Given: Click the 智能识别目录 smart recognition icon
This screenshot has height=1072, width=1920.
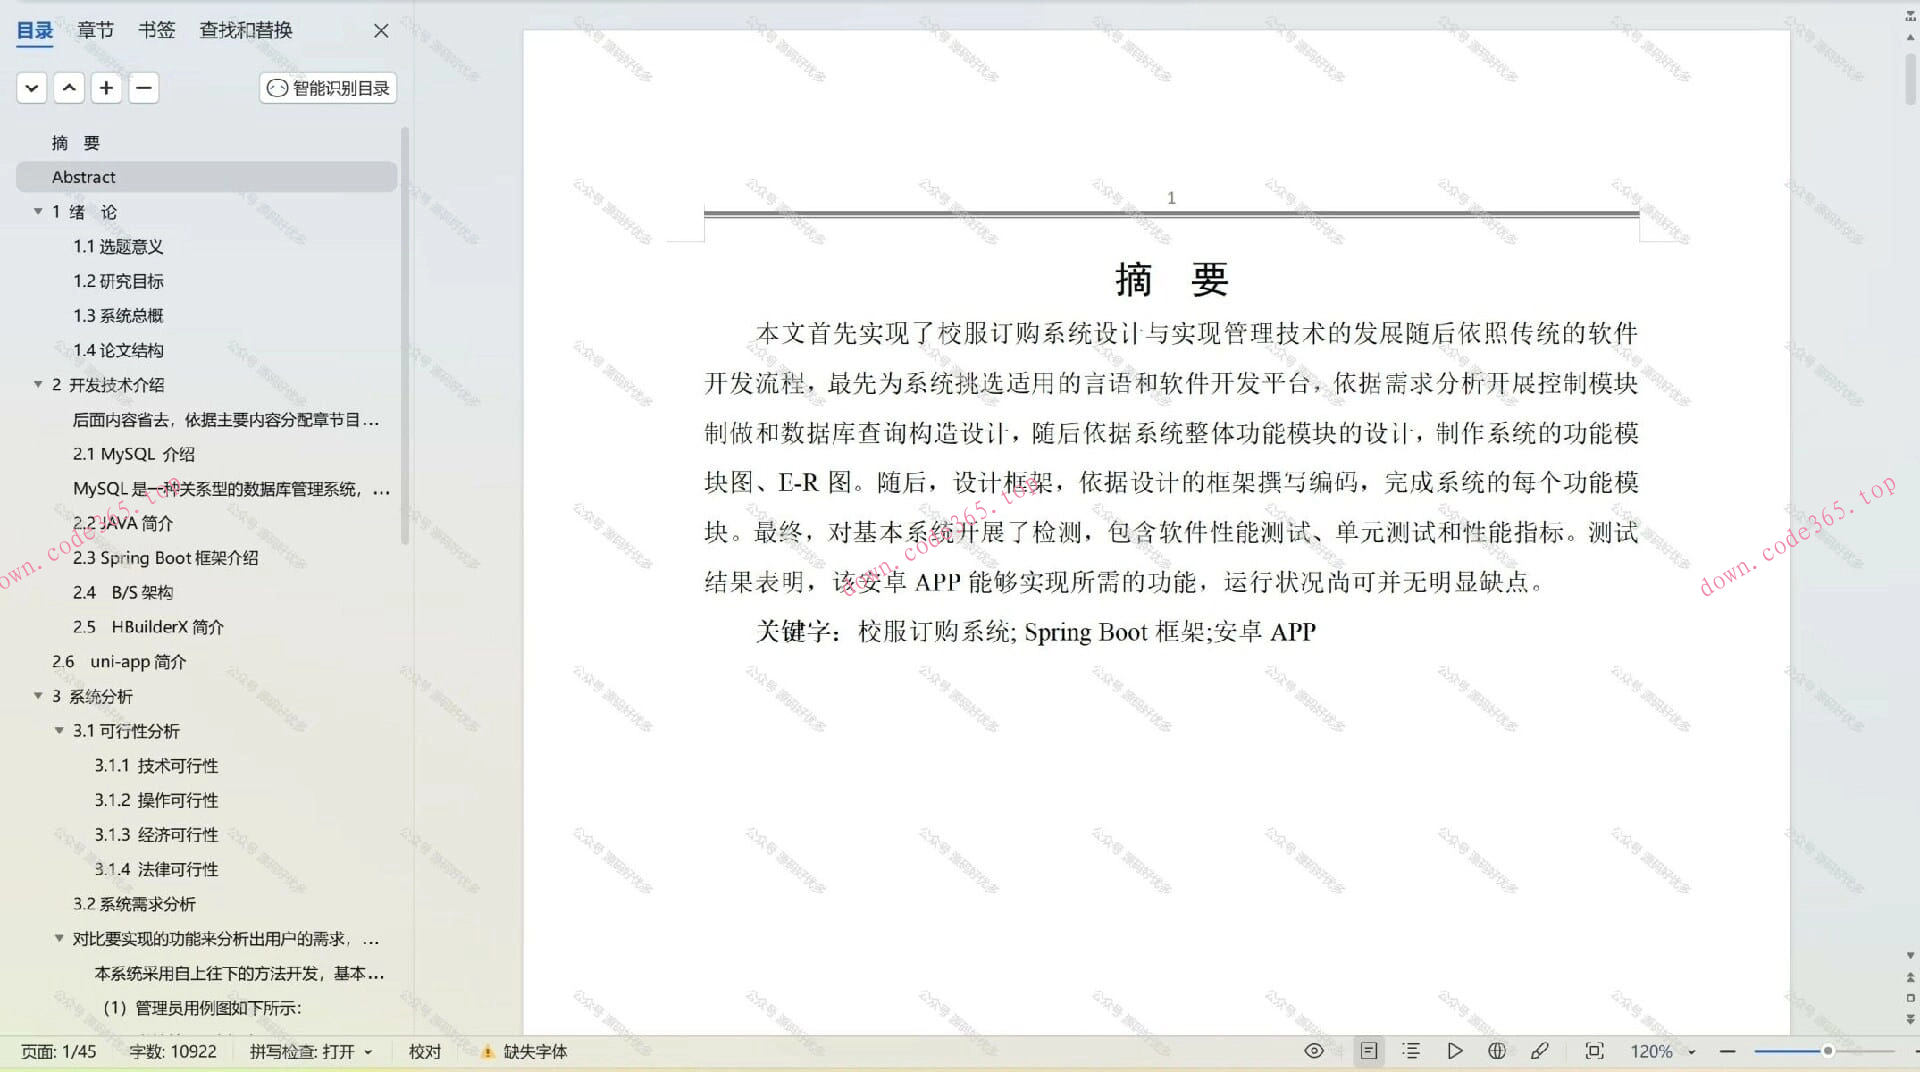Looking at the screenshot, I should [327, 88].
